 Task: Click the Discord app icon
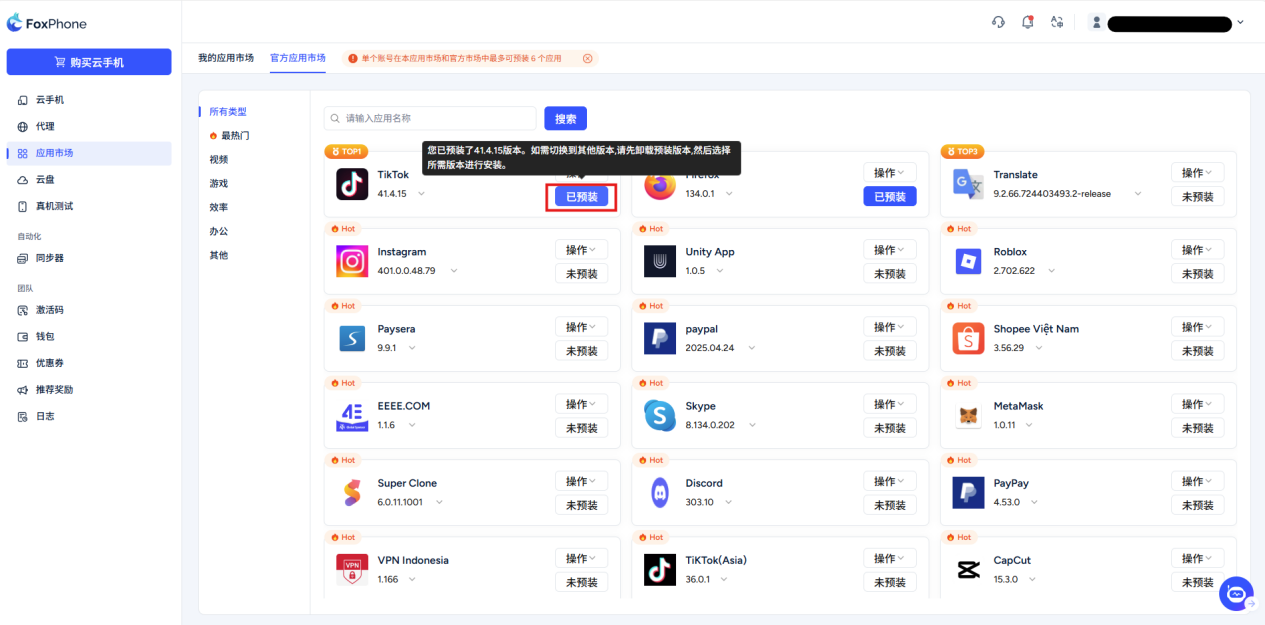660,492
